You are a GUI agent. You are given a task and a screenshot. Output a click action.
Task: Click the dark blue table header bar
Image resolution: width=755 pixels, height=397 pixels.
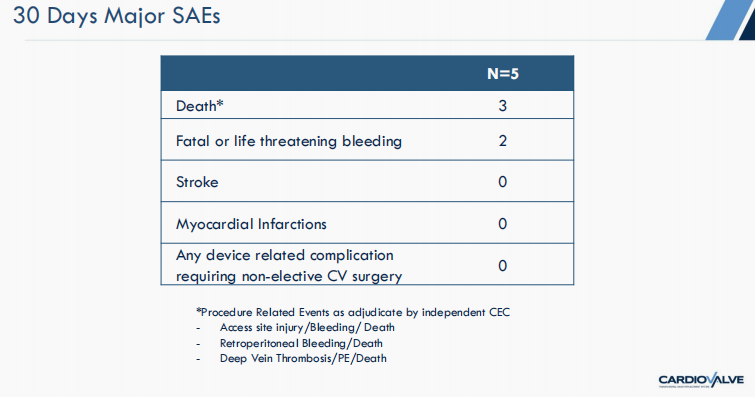(367, 73)
